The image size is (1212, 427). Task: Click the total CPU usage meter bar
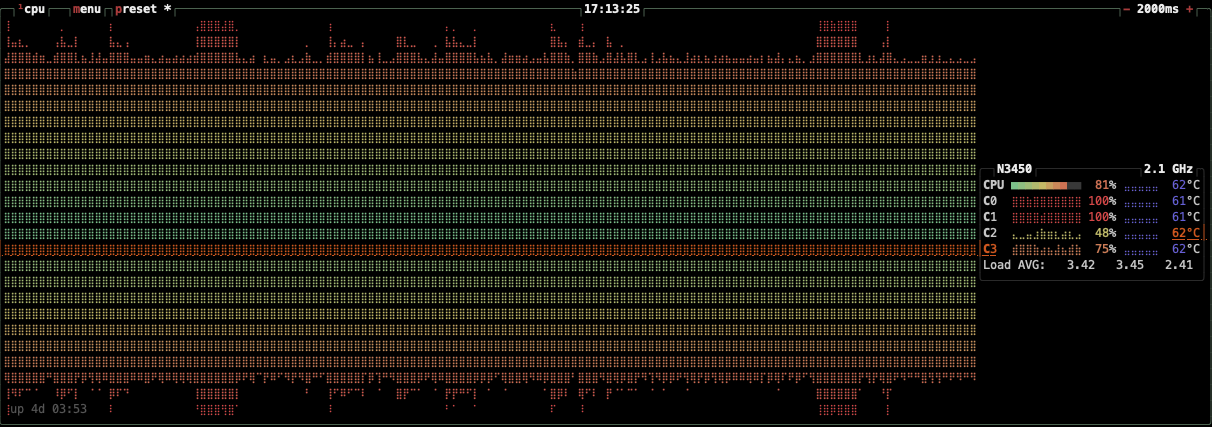[x=1046, y=185]
